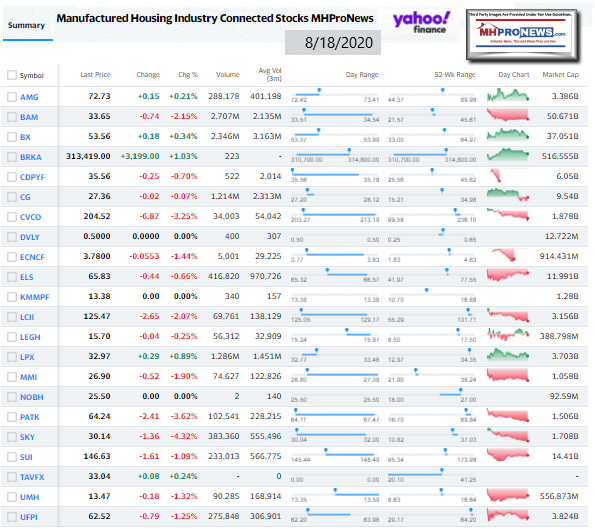Tick the BRKA row checkbox
The image size is (595, 529).
pyautogui.click(x=12, y=157)
